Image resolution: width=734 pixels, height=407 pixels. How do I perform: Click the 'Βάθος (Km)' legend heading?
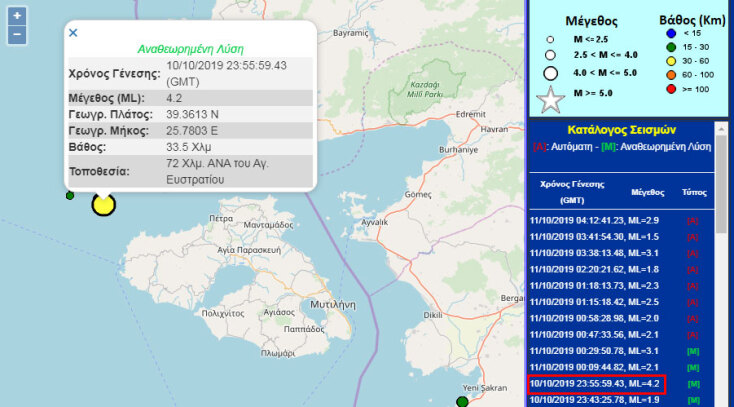(x=692, y=20)
